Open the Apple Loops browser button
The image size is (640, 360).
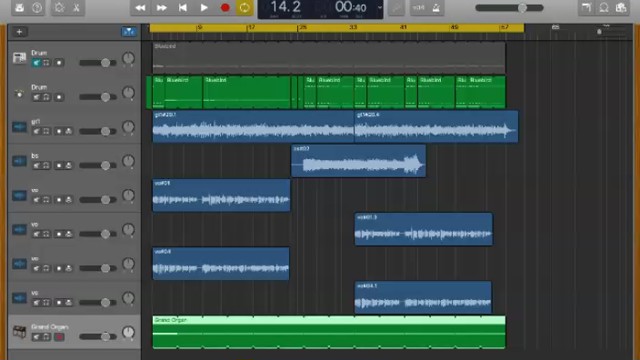[604, 8]
